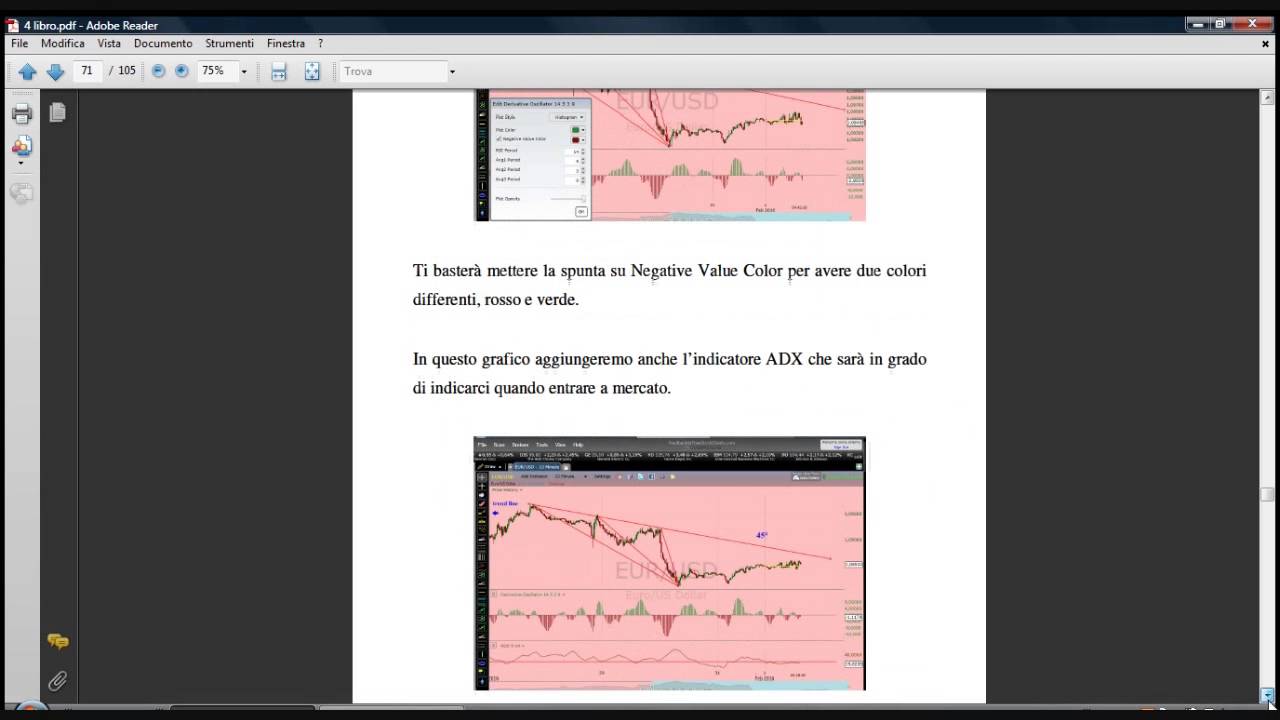
Task: Expand the Collaborate dropdown arrow
Action: pyautogui.click(x=21, y=163)
